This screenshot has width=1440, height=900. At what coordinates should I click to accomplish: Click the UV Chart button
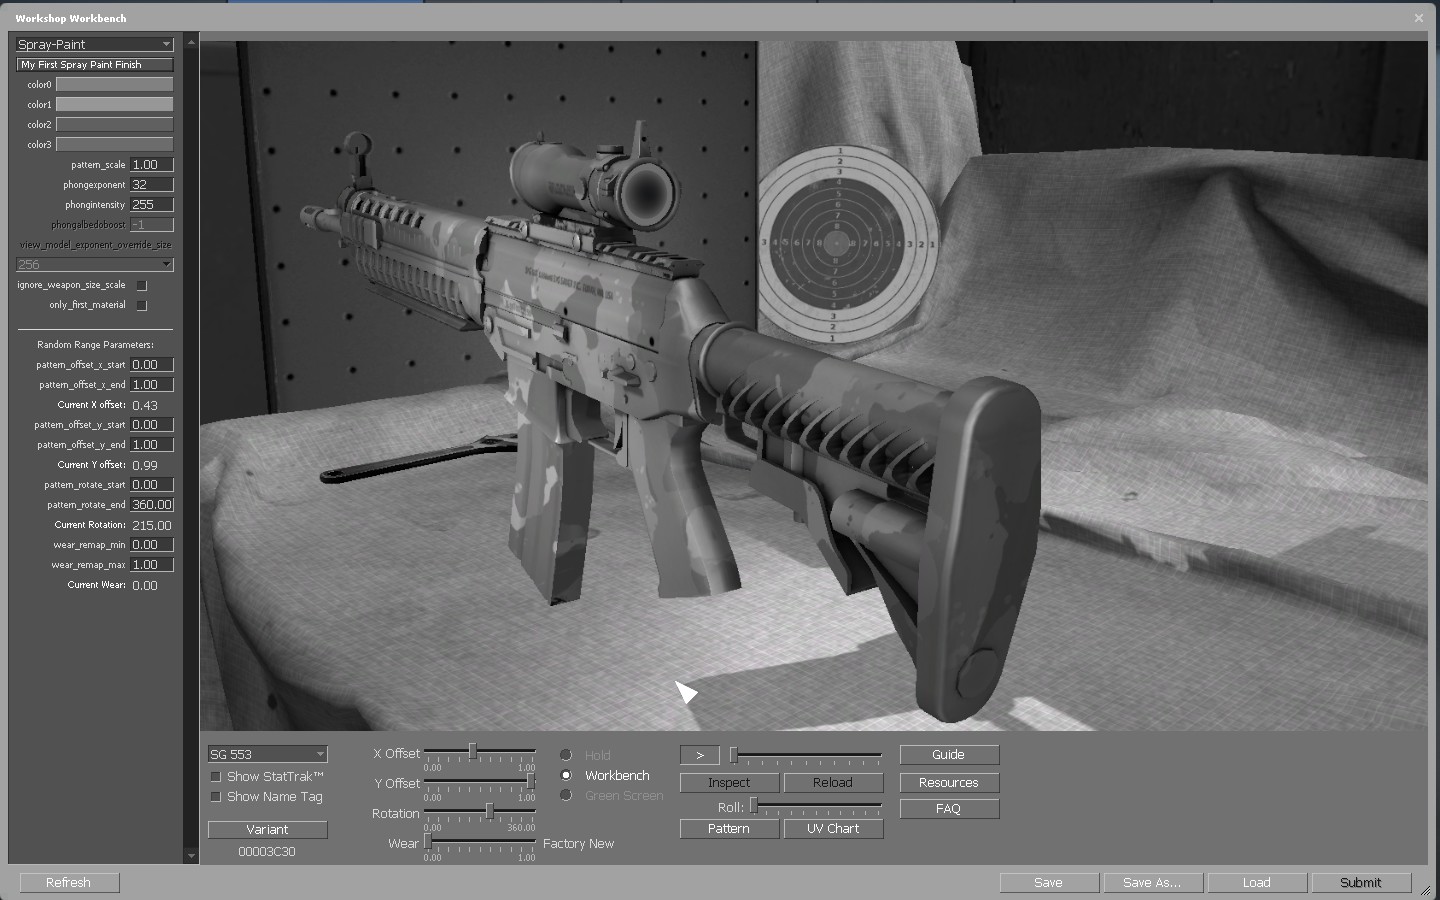pyautogui.click(x=833, y=829)
